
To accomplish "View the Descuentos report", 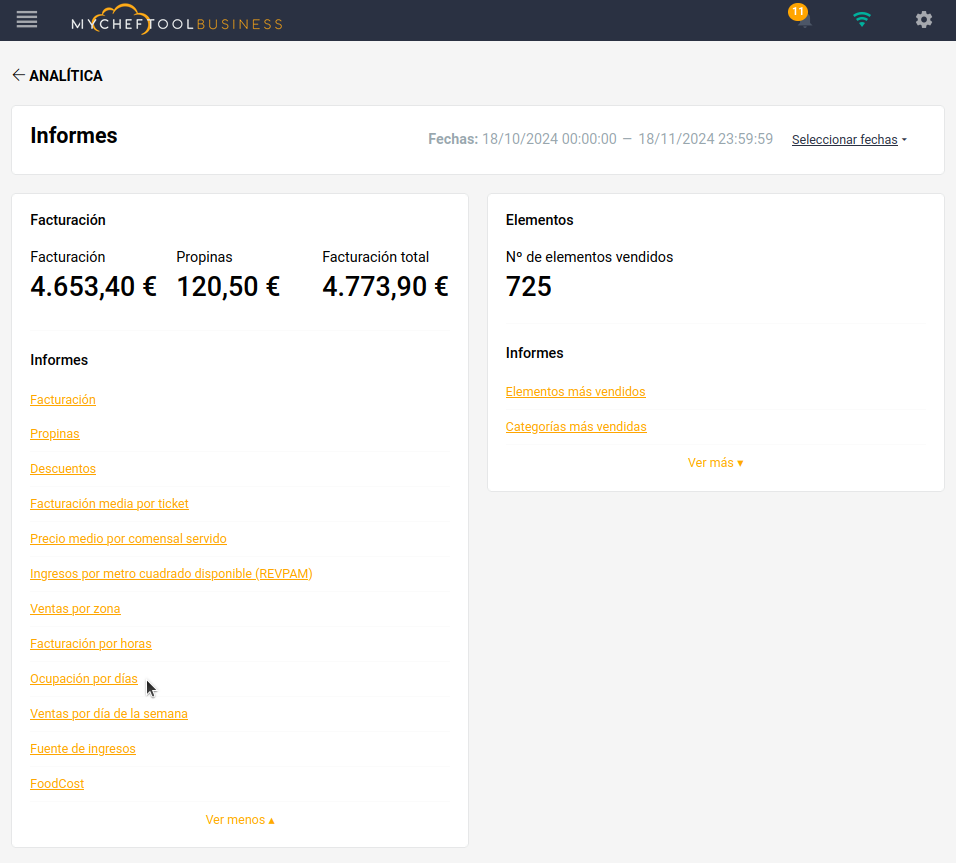I will [x=63, y=469].
